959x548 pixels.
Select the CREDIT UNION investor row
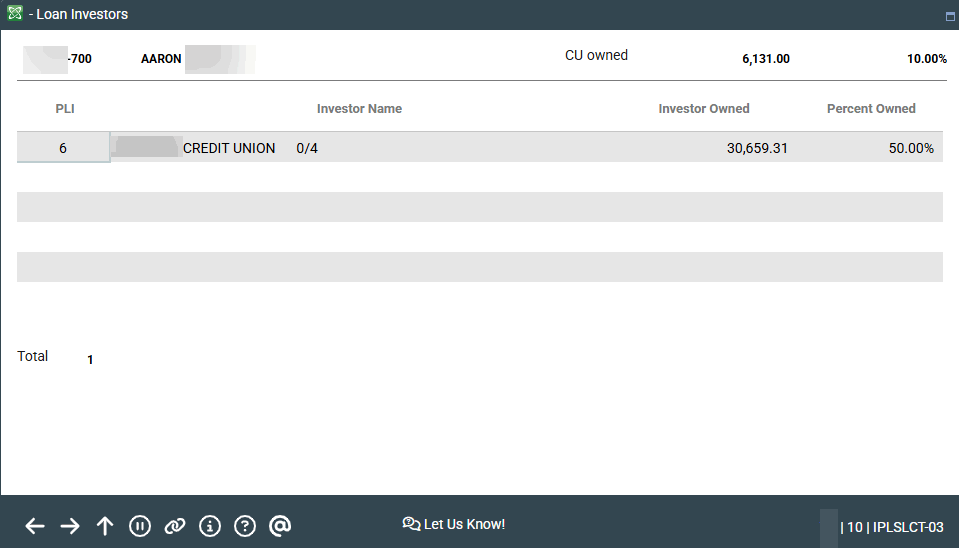point(228,148)
